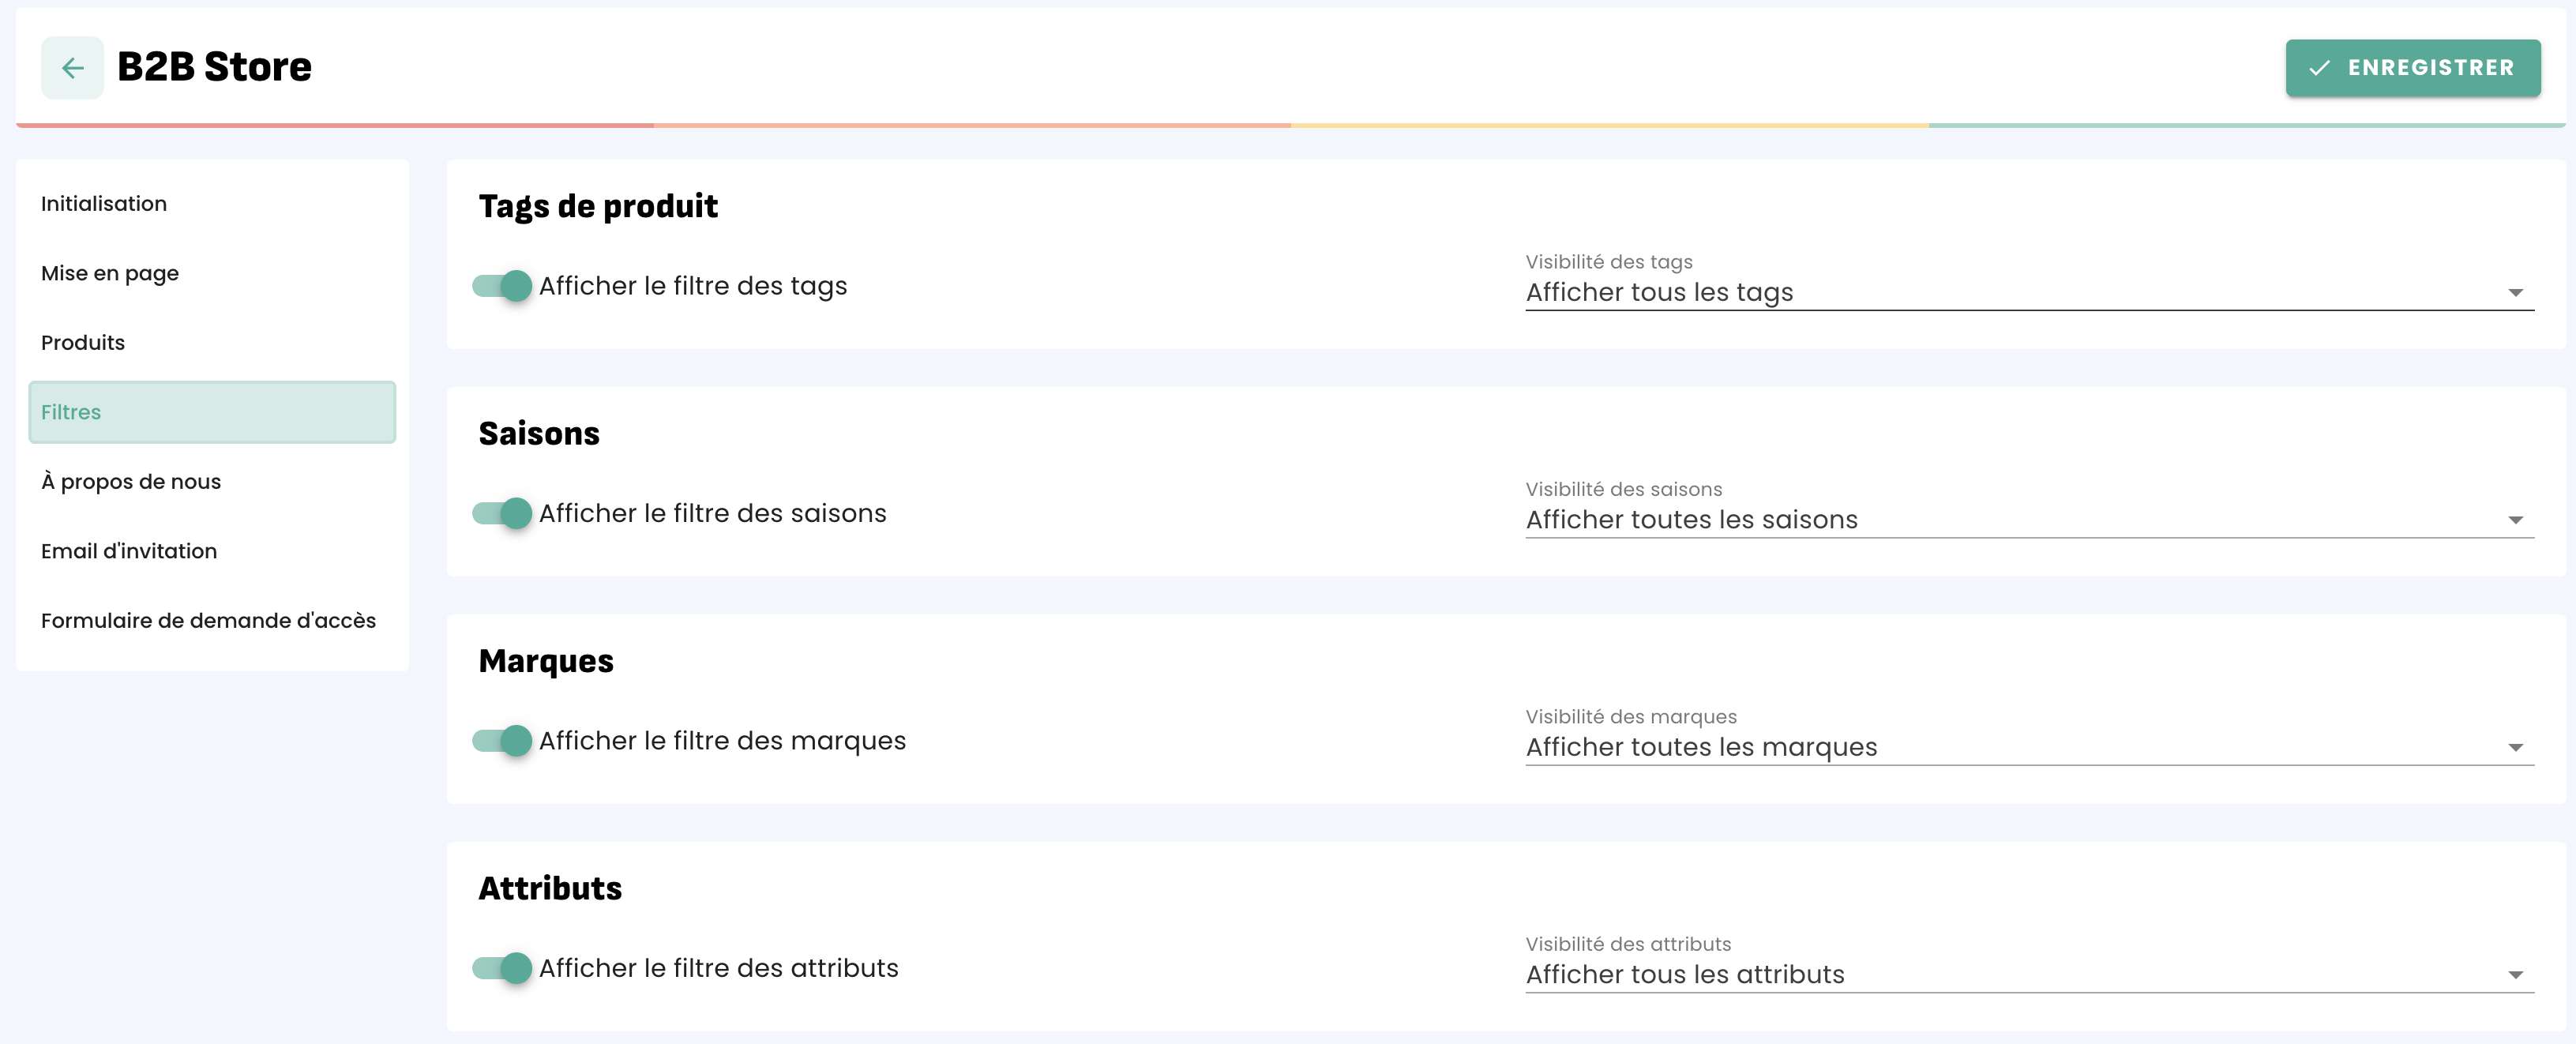Open the Initialisation section
Image resolution: width=2576 pixels, height=1044 pixels.
click(x=104, y=204)
